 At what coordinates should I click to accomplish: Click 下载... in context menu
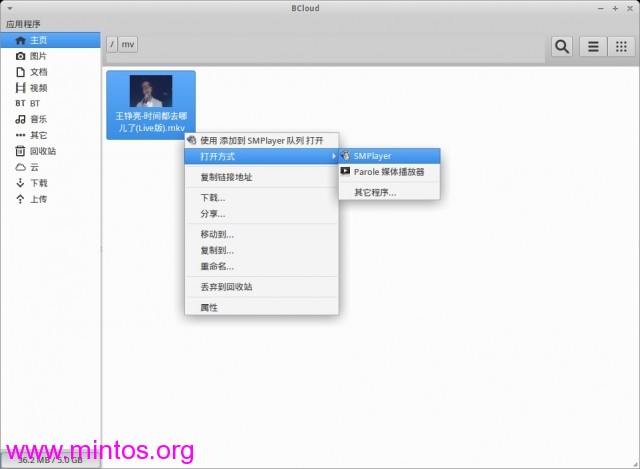click(262, 198)
